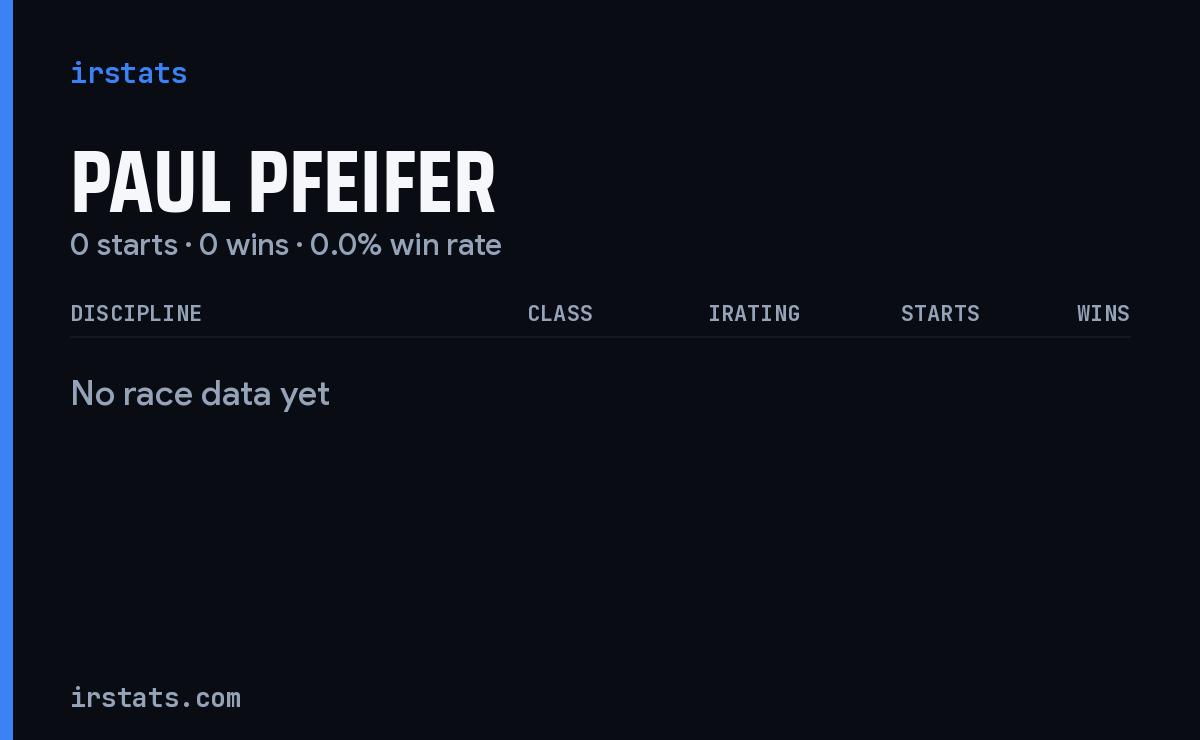Click the "0 starts" summary stat
The width and height of the screenshot is (1200, 740).
[124, 245]
